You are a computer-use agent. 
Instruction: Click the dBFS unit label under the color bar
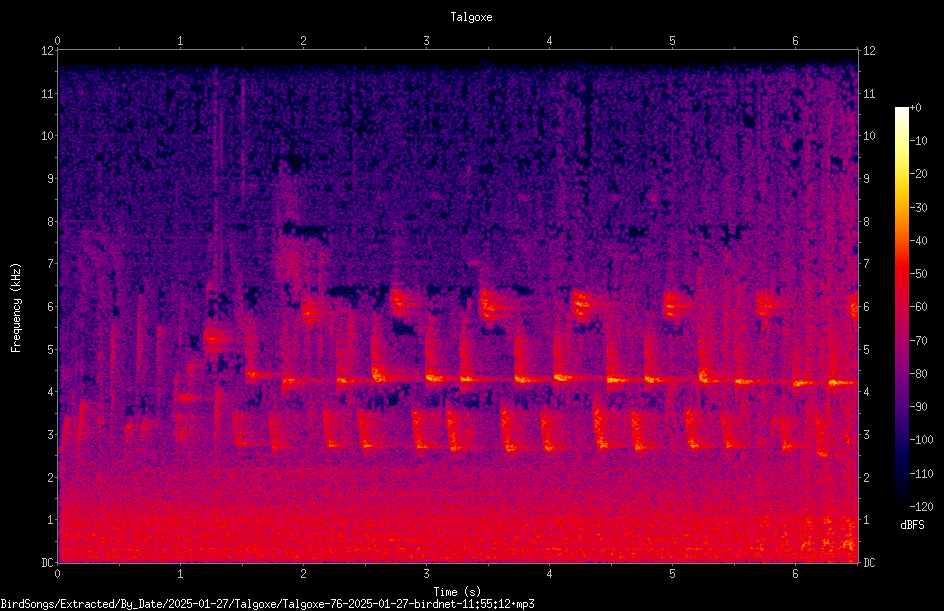(x=912, y=525)
